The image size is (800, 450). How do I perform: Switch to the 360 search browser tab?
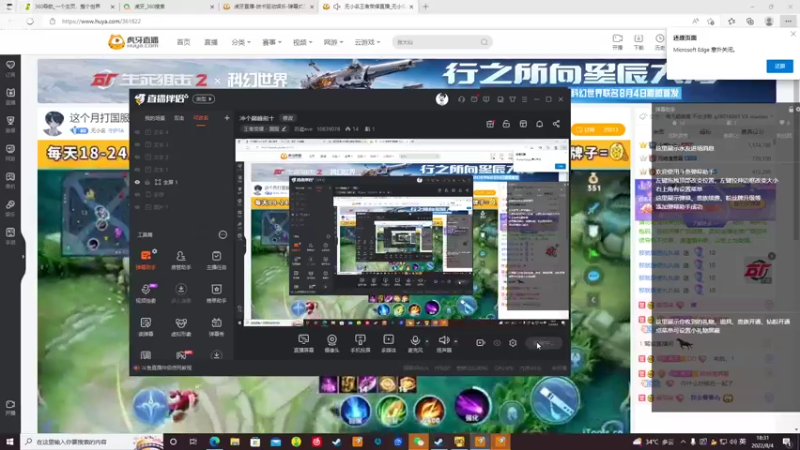coord(169,7)
